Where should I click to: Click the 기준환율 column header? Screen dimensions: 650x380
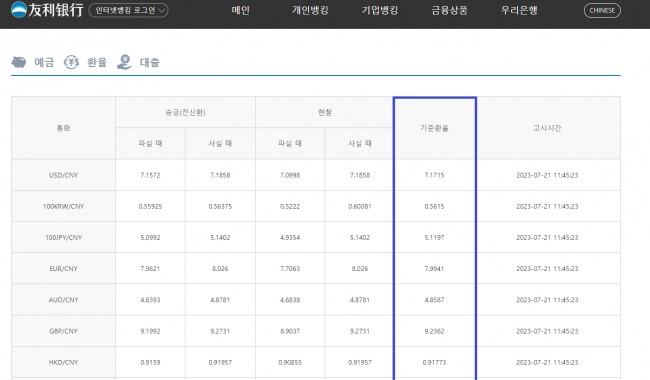tap(434, 128)
